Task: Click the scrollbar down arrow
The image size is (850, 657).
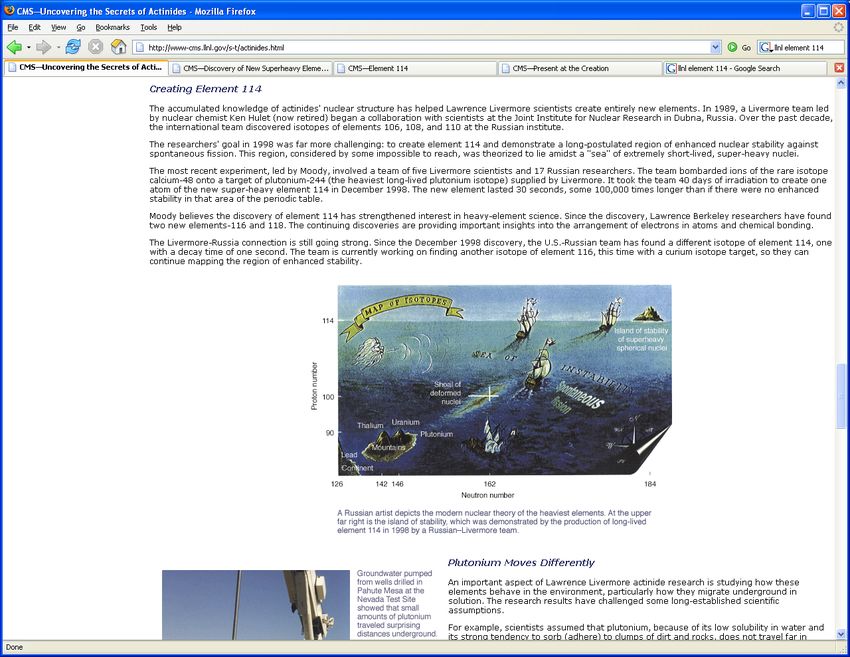Action: [841, 633]
